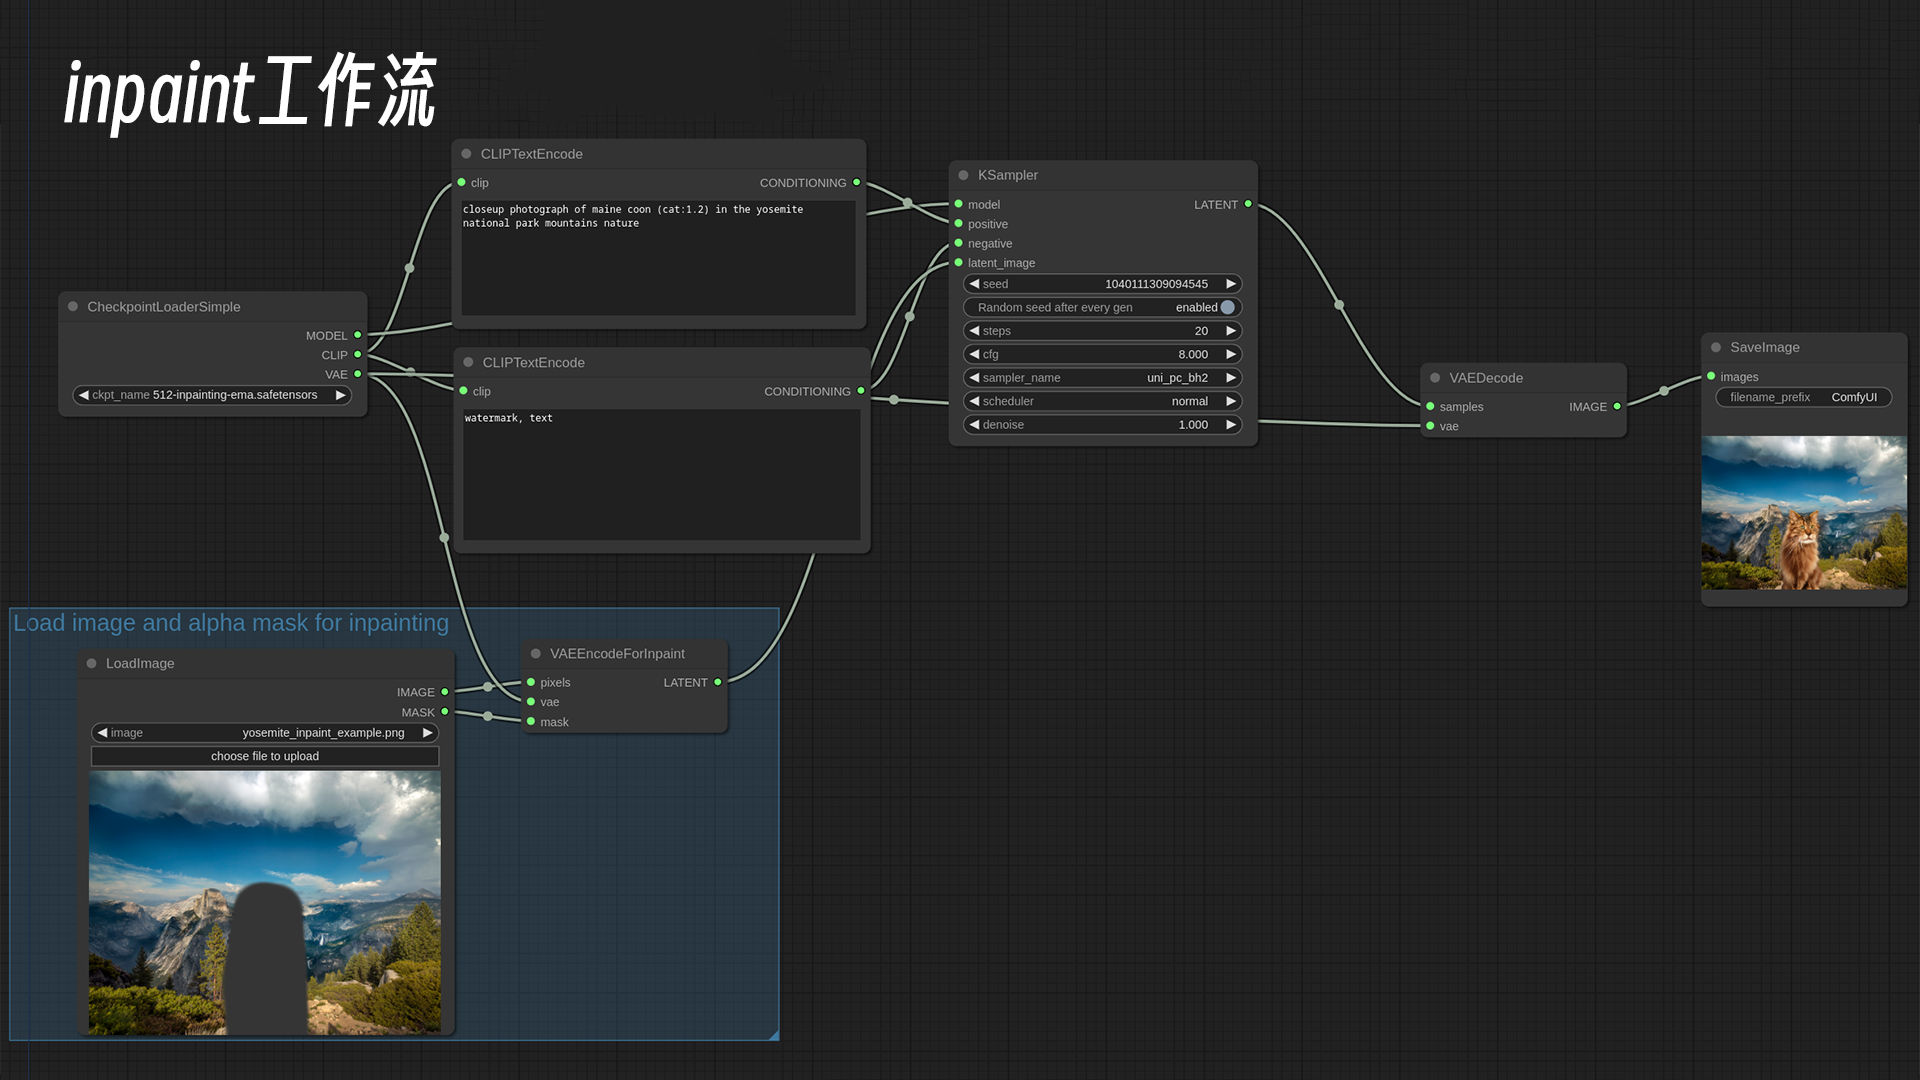Open the scheduler normal dropdown

1102,401
